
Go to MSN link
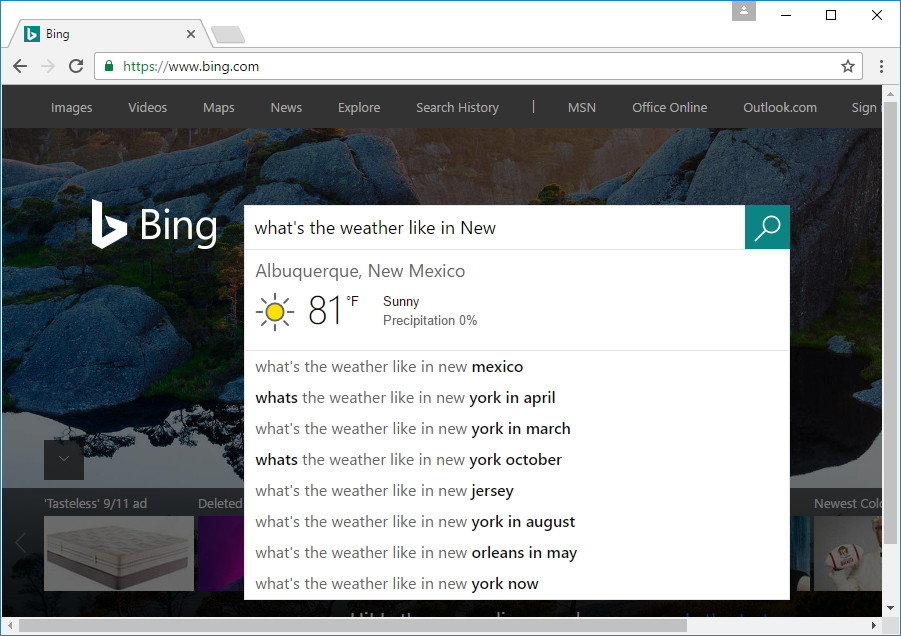[x=582, y=107]
